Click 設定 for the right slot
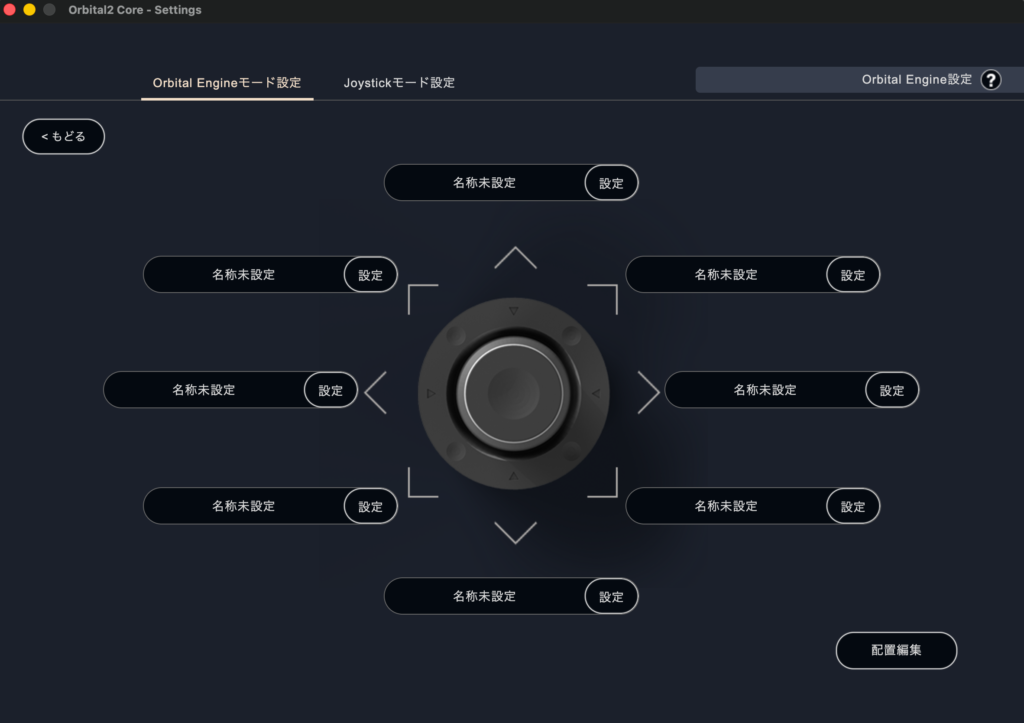 892,390
